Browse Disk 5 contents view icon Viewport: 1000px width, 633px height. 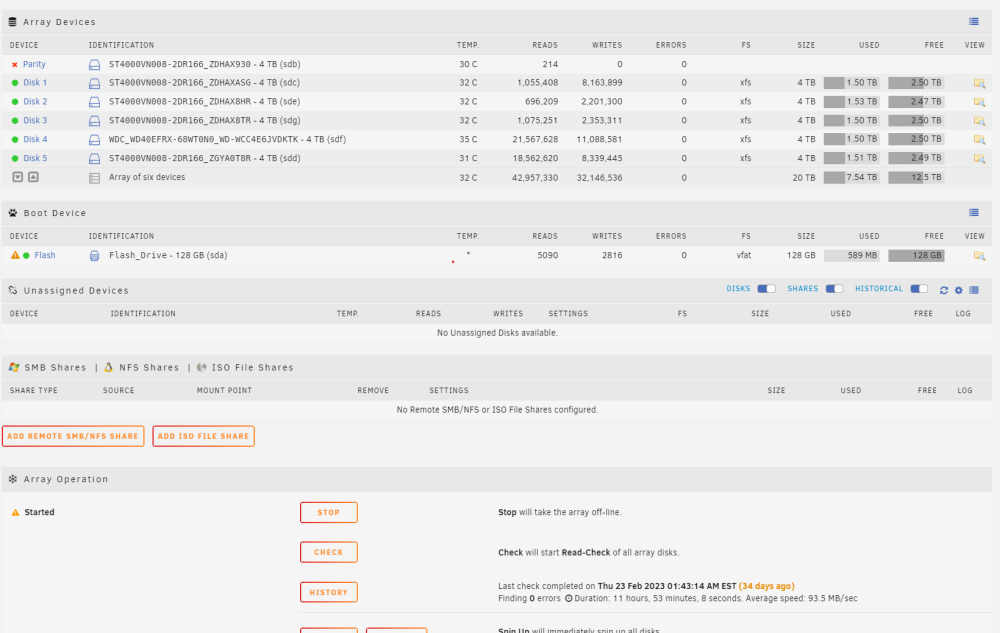(x=979, y=158)
